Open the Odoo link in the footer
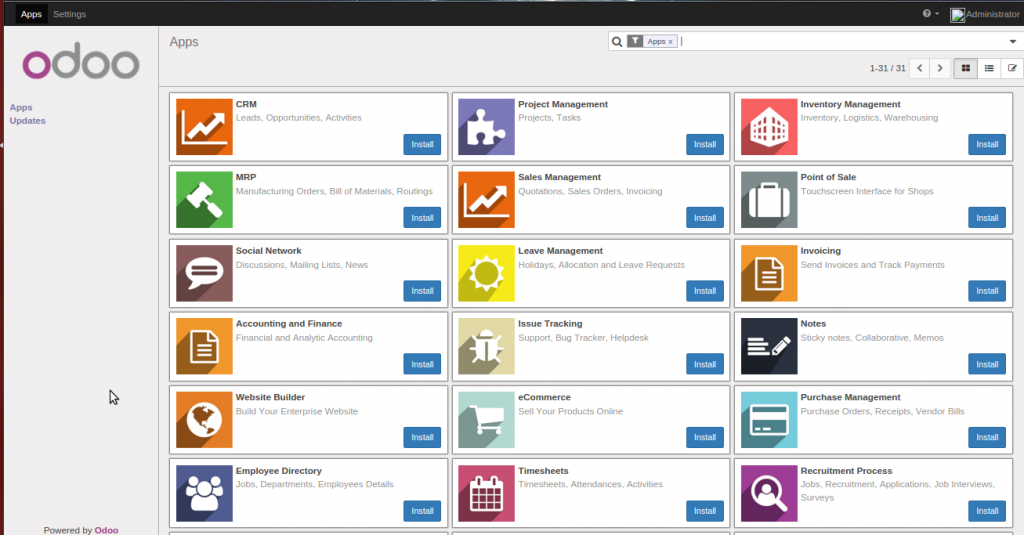Screen dimensions: 1024x535 click(x=106, y=530)
